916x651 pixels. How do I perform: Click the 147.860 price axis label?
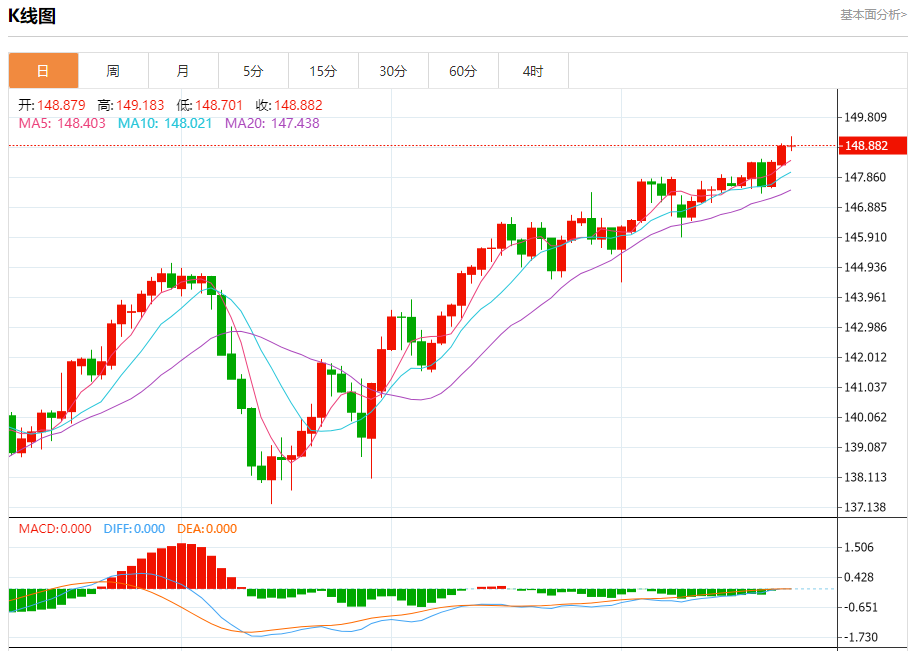coord(866,177)
